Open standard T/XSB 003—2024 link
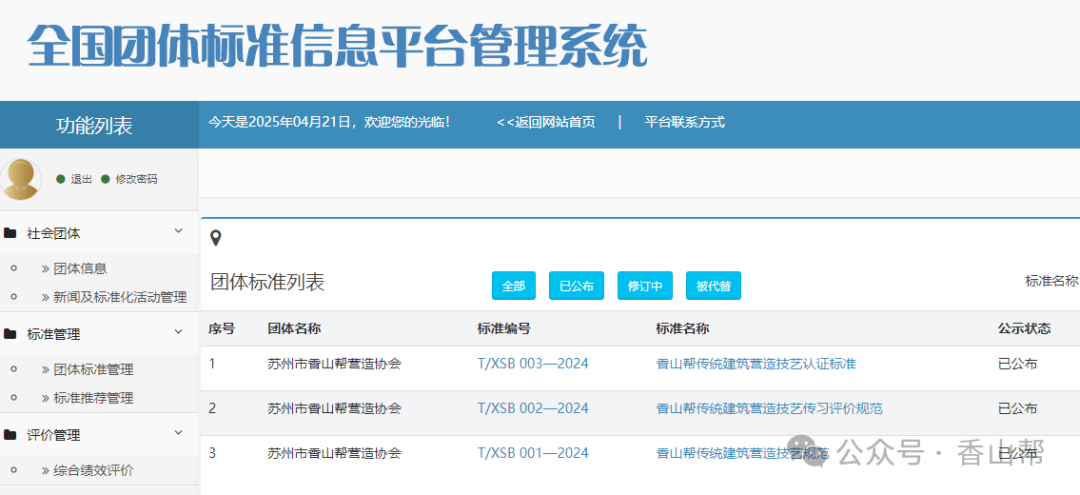 [533, 364]
